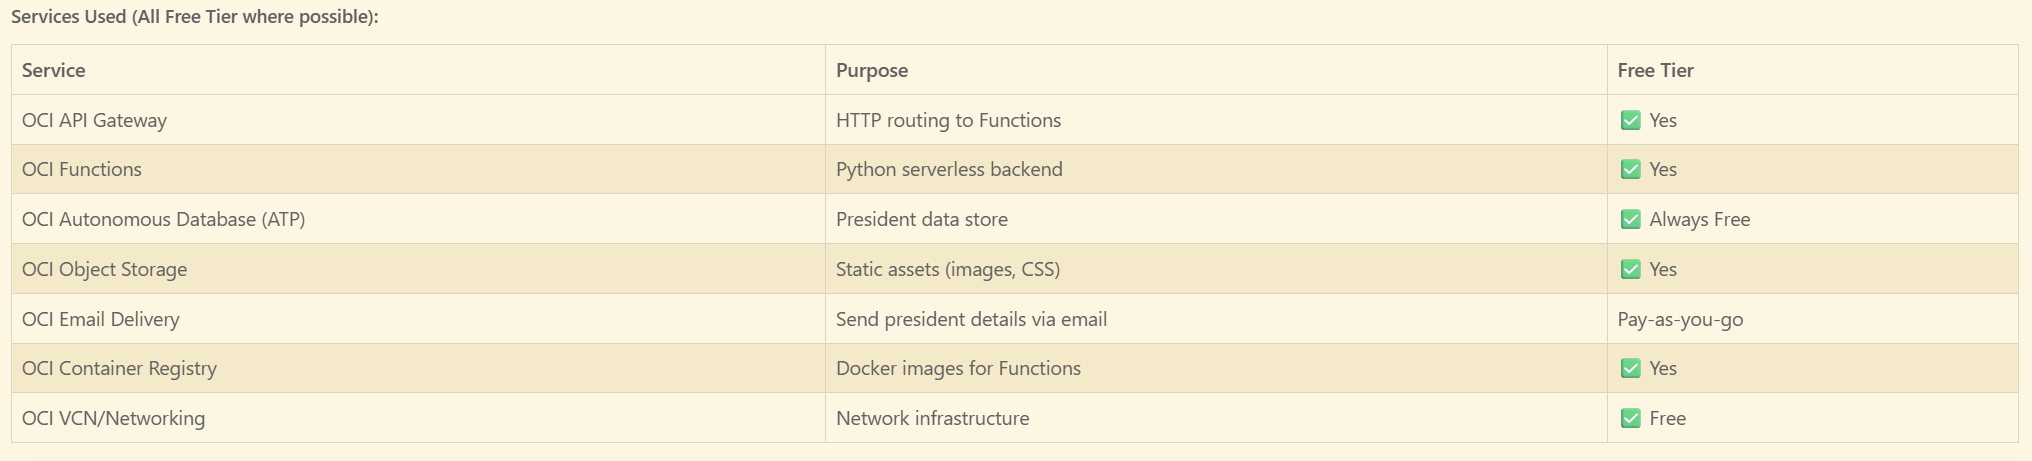This screenshot has height=461, width=2032.
Task: Click the green checkmark in OCI Functions row
Action: click(1630, 169)
